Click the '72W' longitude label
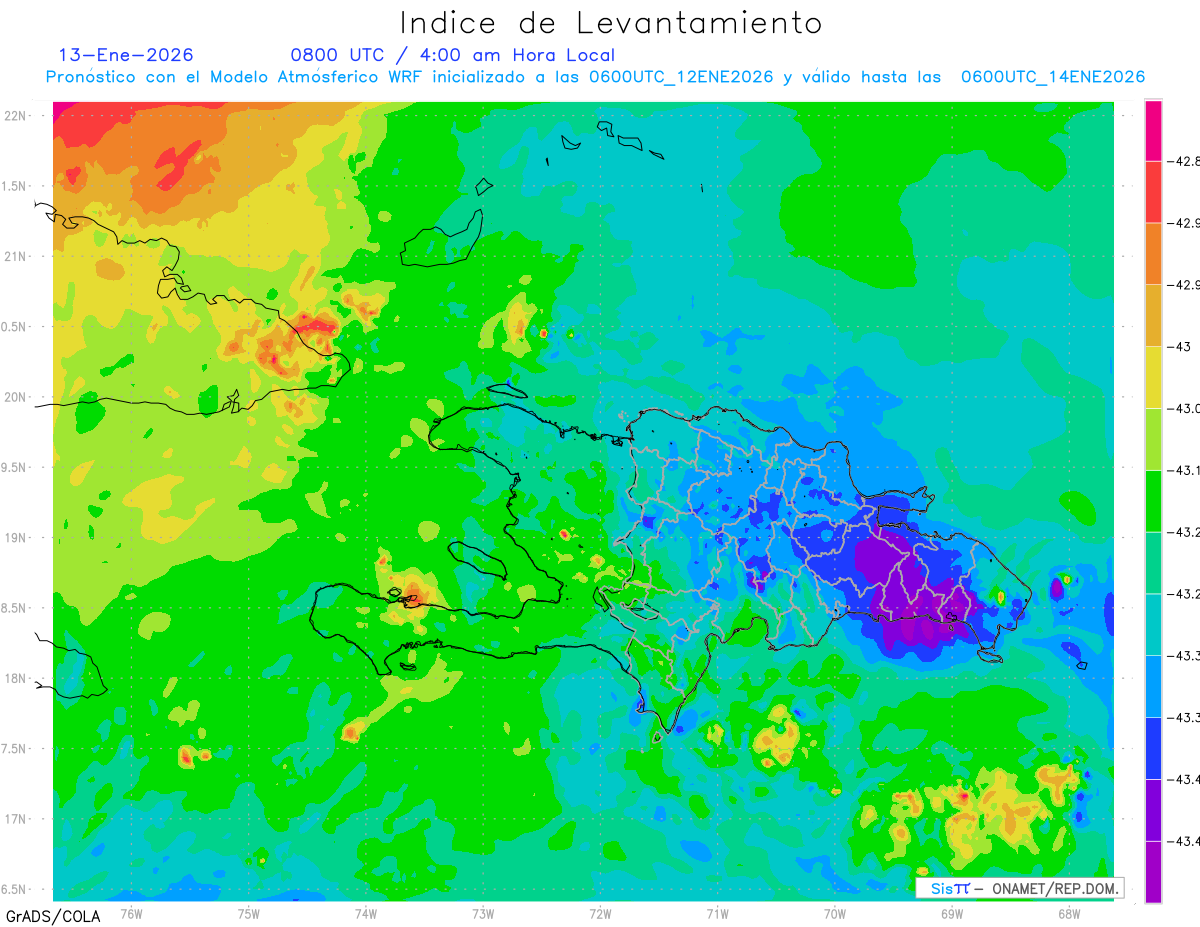 [x=600, y=913]
